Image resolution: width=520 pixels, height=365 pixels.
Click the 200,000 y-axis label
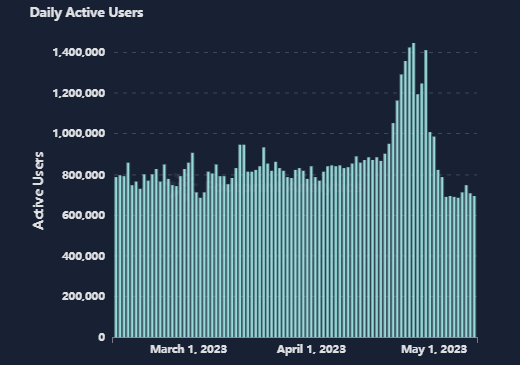pos(83,296)
